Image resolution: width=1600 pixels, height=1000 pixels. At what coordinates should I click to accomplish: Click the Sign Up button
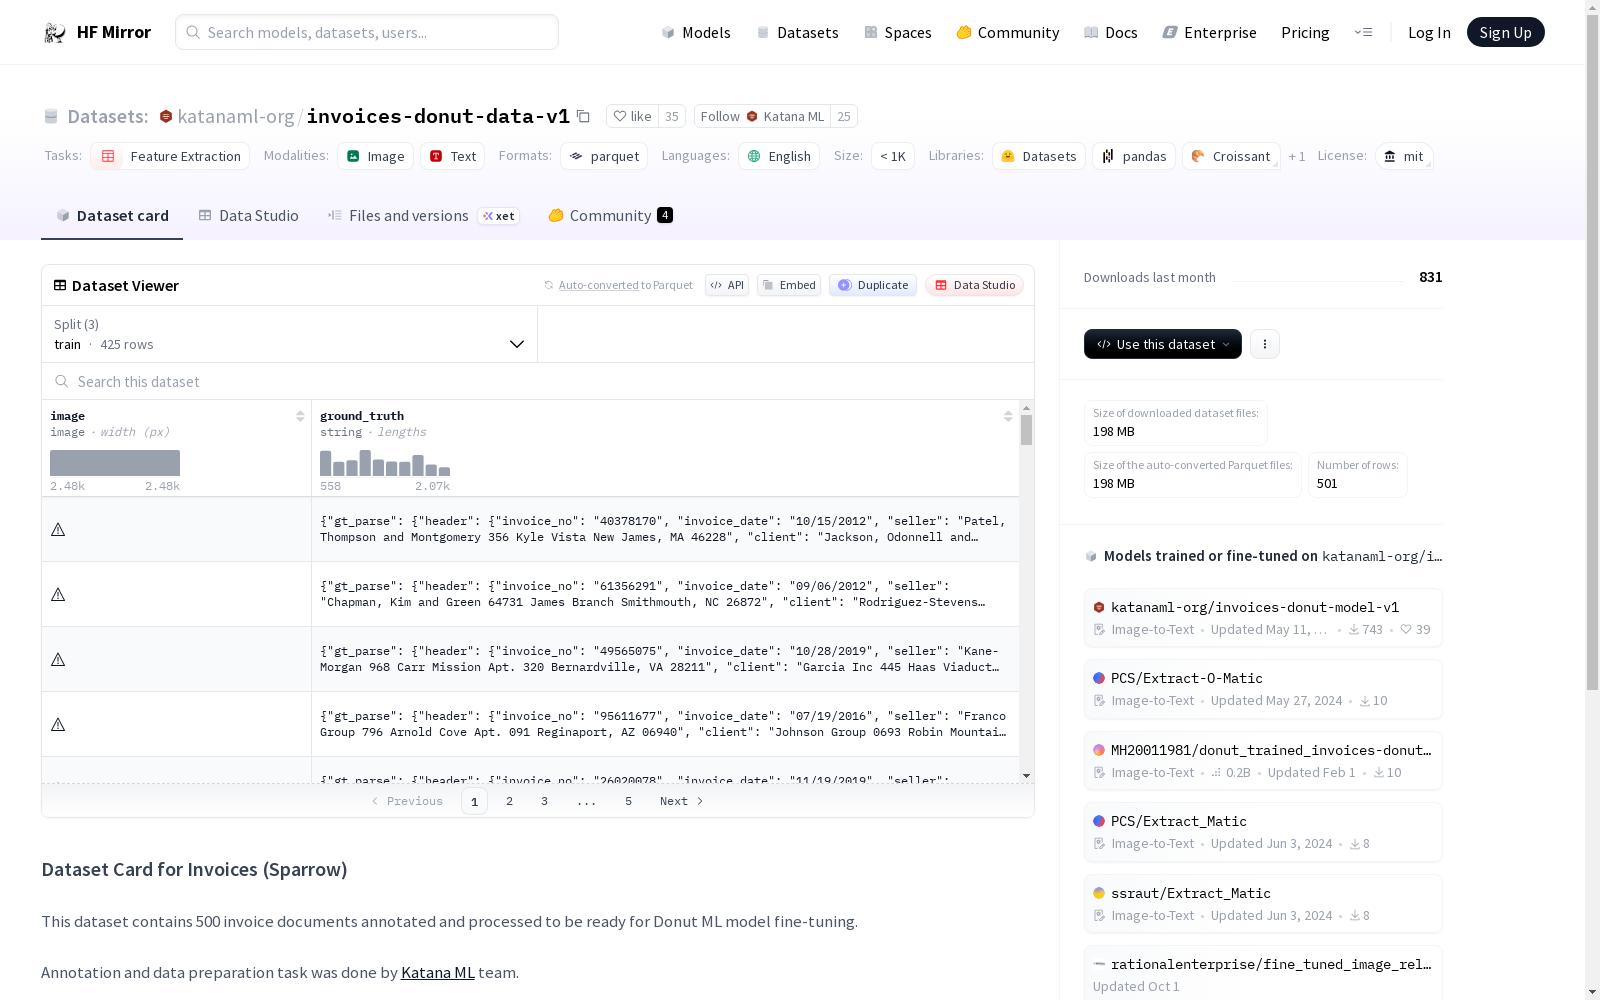(x=1505, y=32)
